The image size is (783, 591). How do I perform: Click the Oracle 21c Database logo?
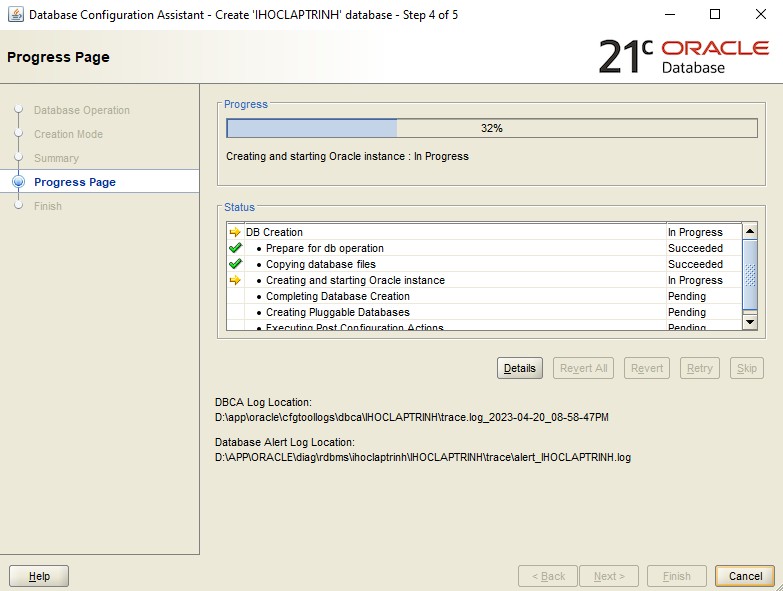(x=683, y=56)
